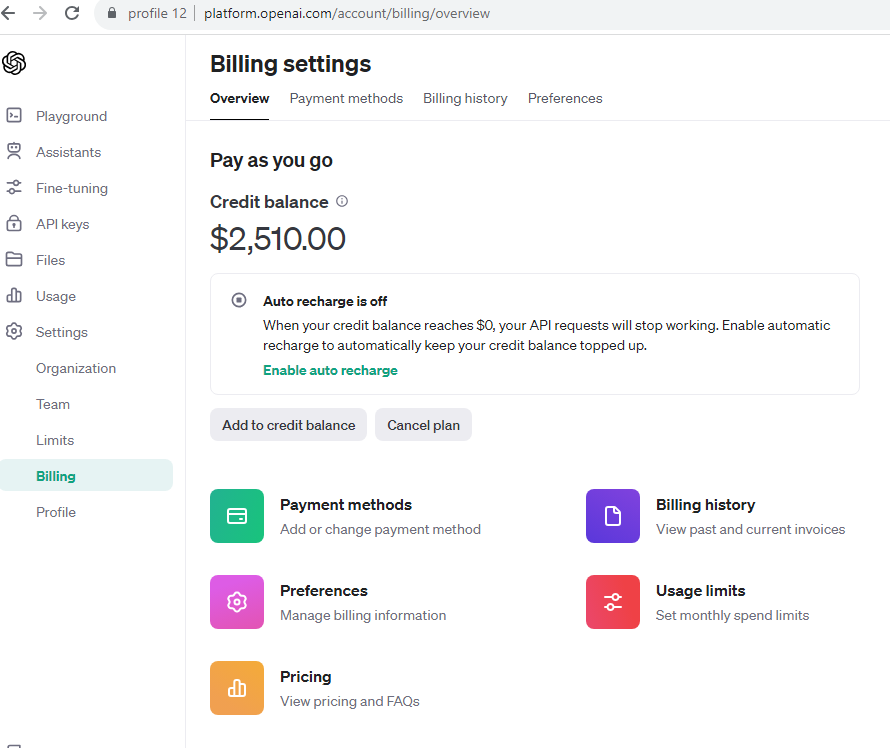Image resolution: width=890 pixels, height=748 pixels.
Task: Switch to the Preferences tab
Action: (565, 98)
